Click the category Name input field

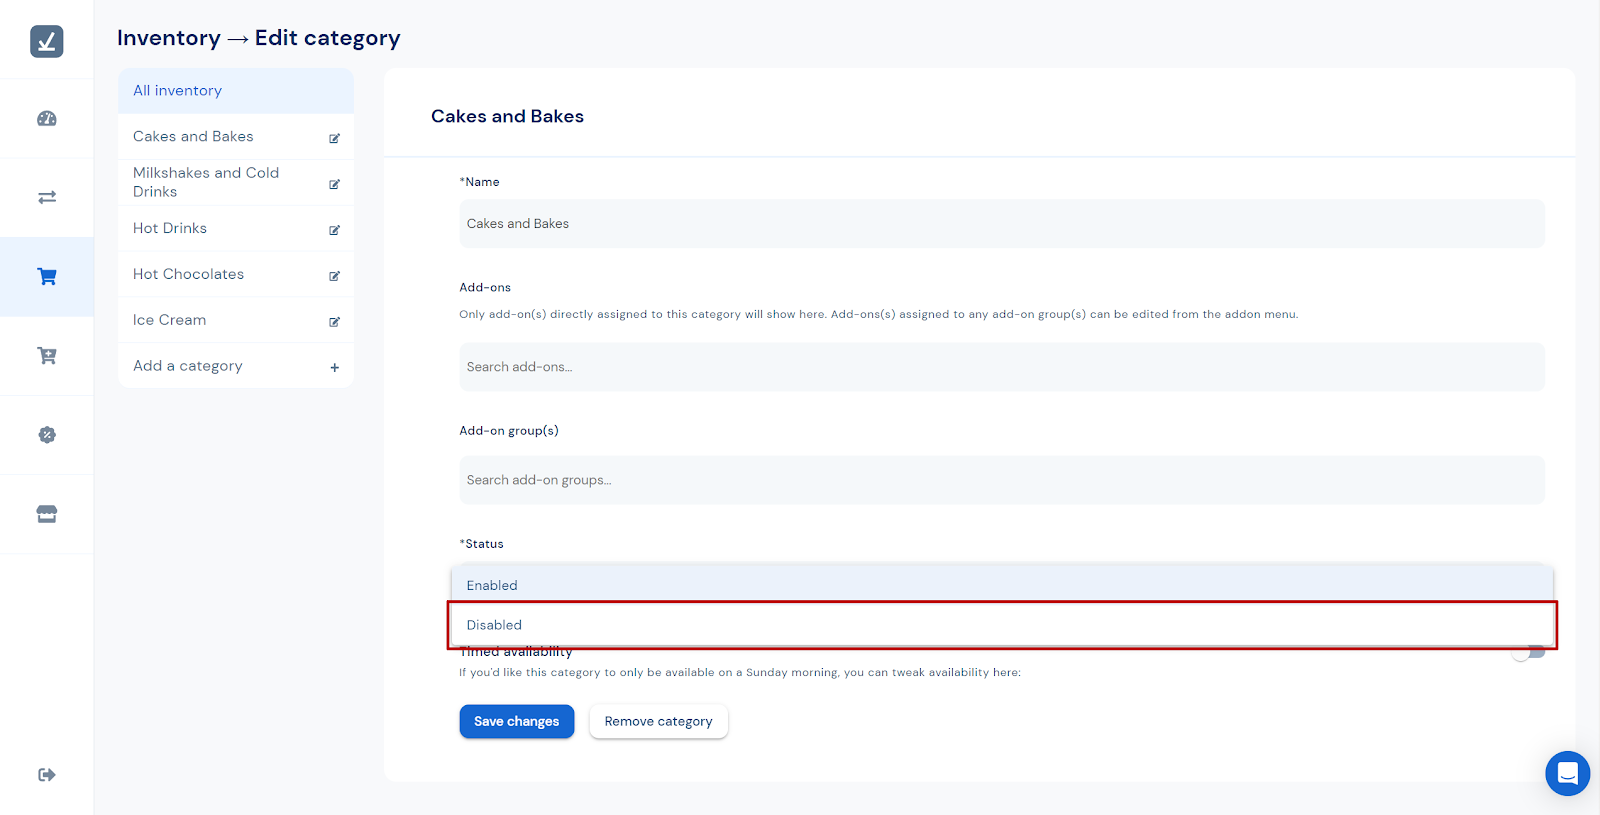point(1000,224)
